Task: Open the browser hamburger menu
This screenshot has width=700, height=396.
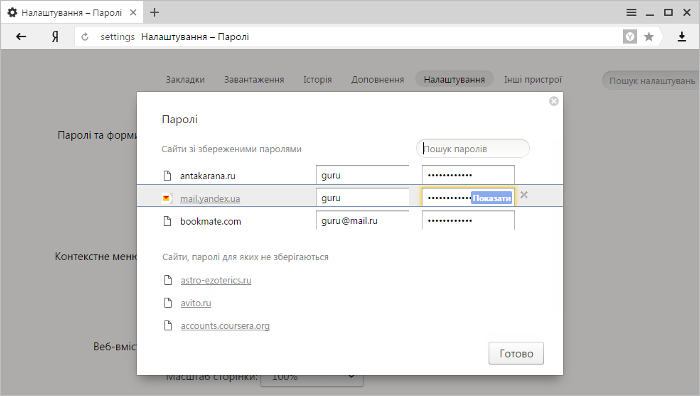Action: tap(631, 13)
